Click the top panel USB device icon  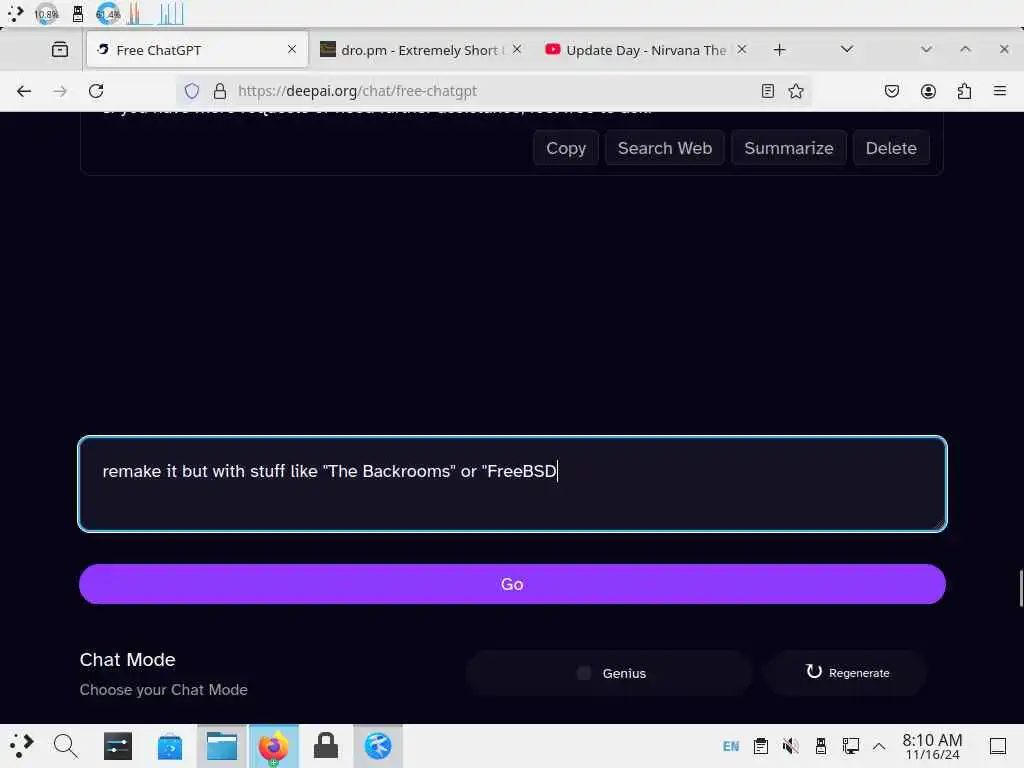pos(78,14)
